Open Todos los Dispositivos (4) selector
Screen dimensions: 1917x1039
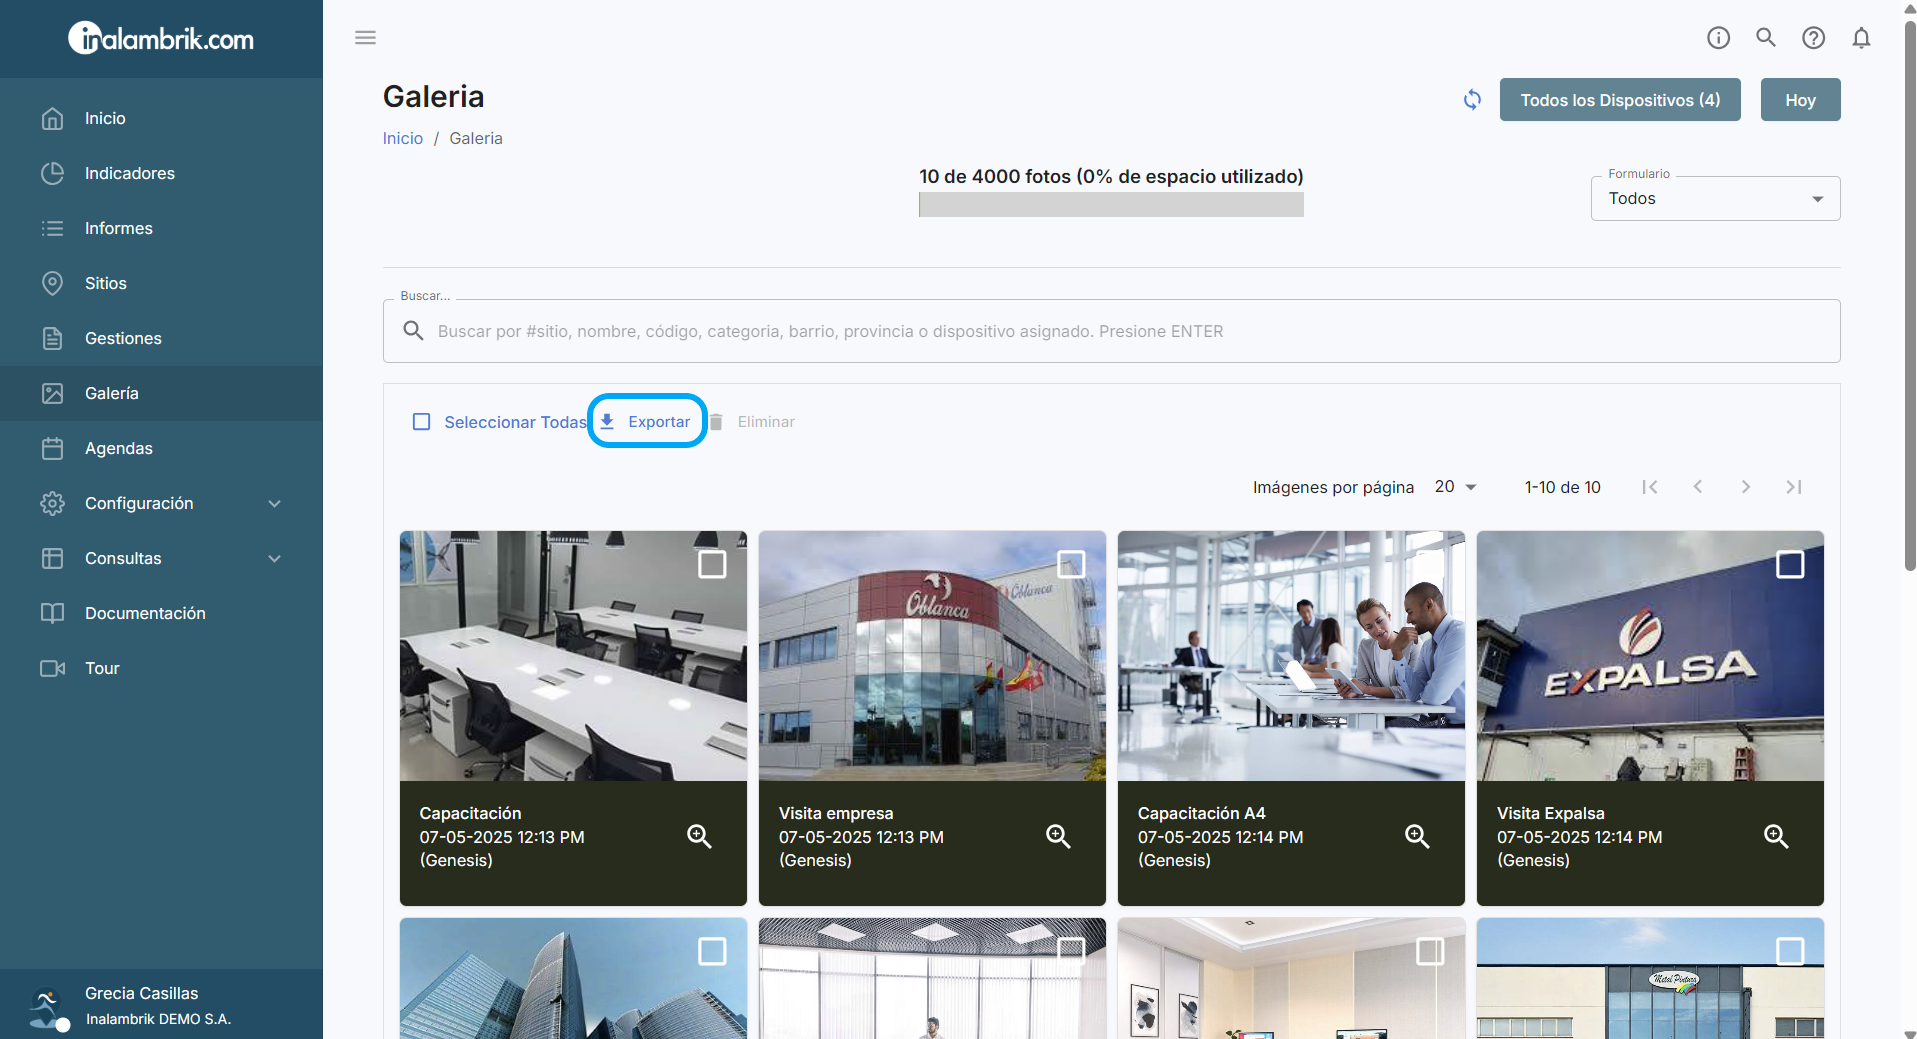click(x=1620, y=100)
